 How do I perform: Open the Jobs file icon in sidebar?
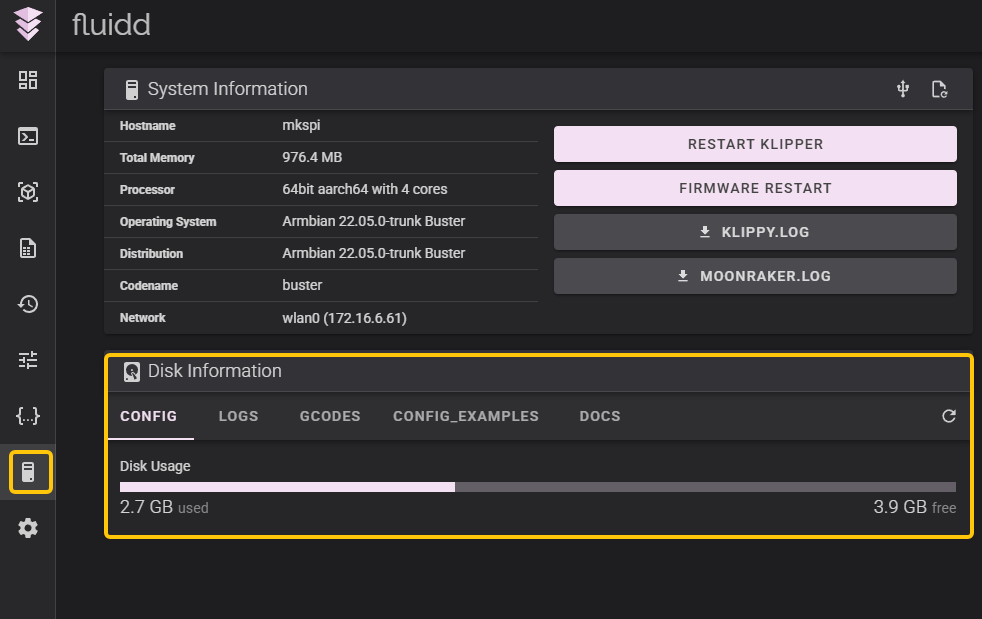click(x=28, y=249)
